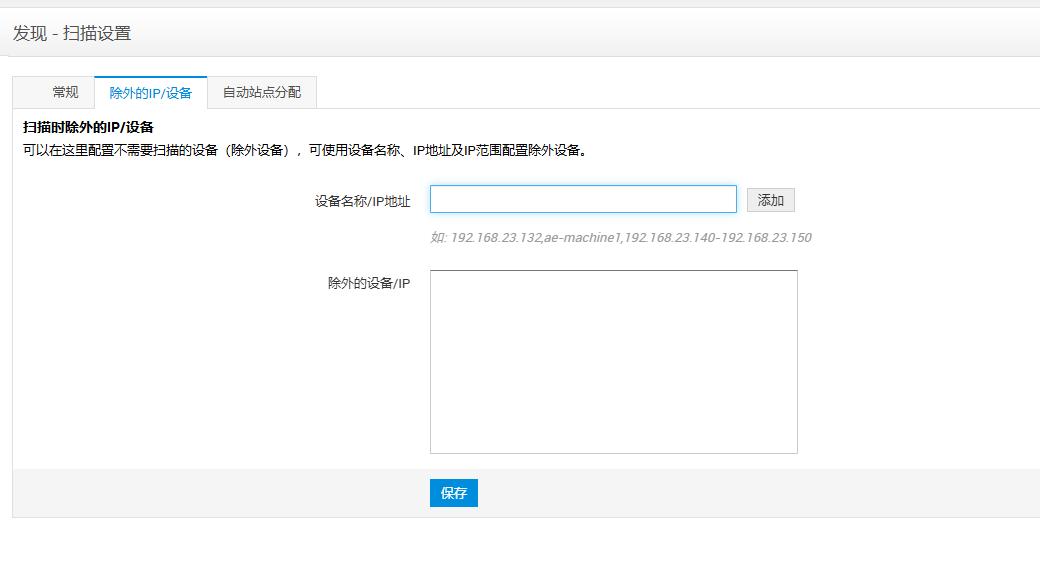The height and width of the screenshot is (564, 1040).
Task: Click 发现 in the page title
Action: coord(29,33)
